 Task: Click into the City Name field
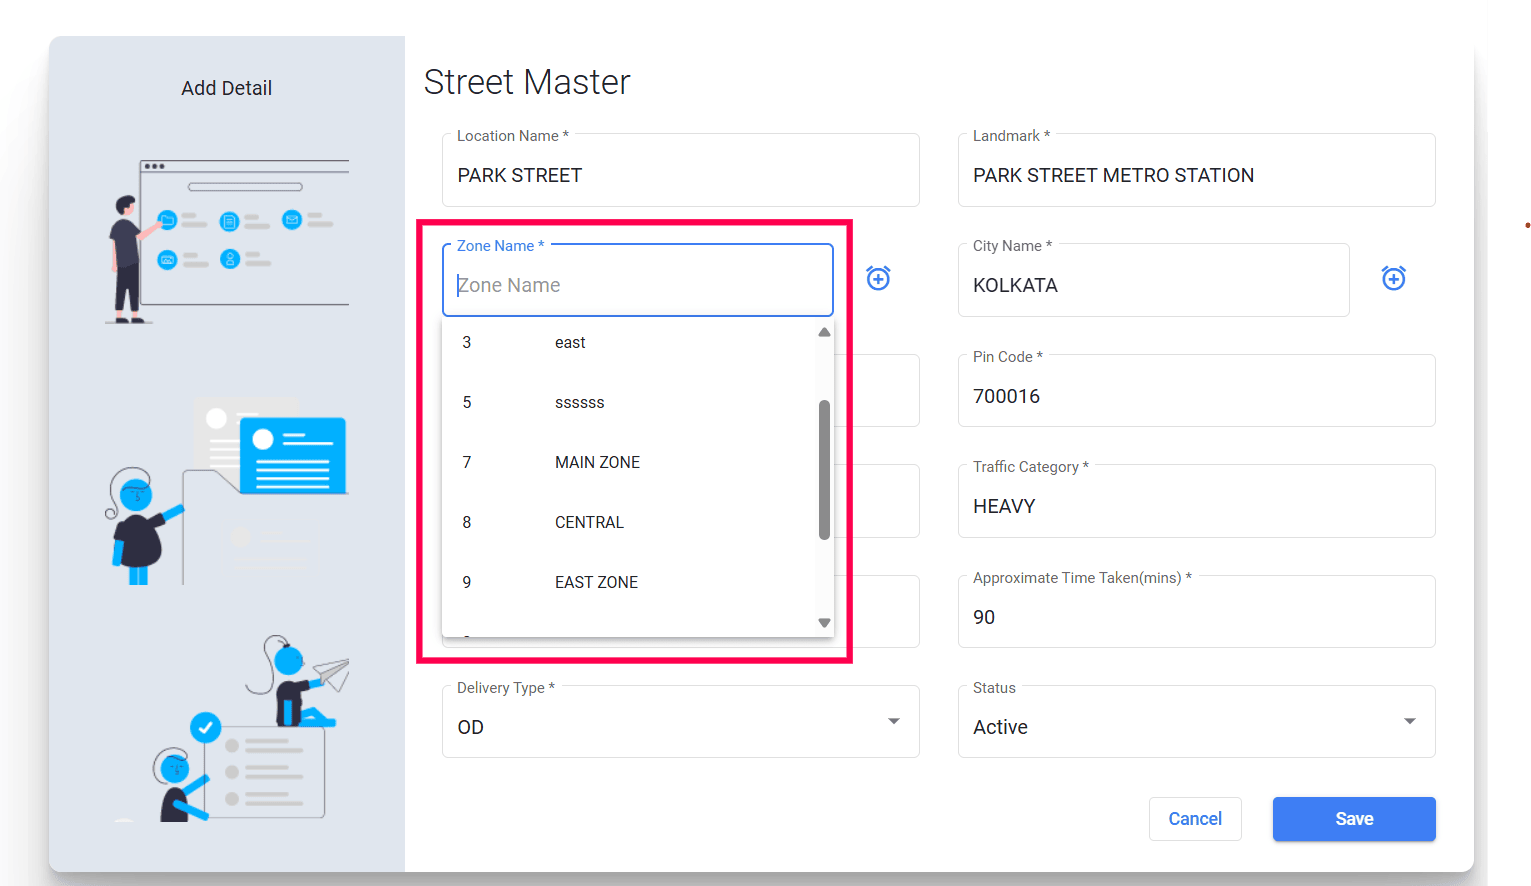1153,285
